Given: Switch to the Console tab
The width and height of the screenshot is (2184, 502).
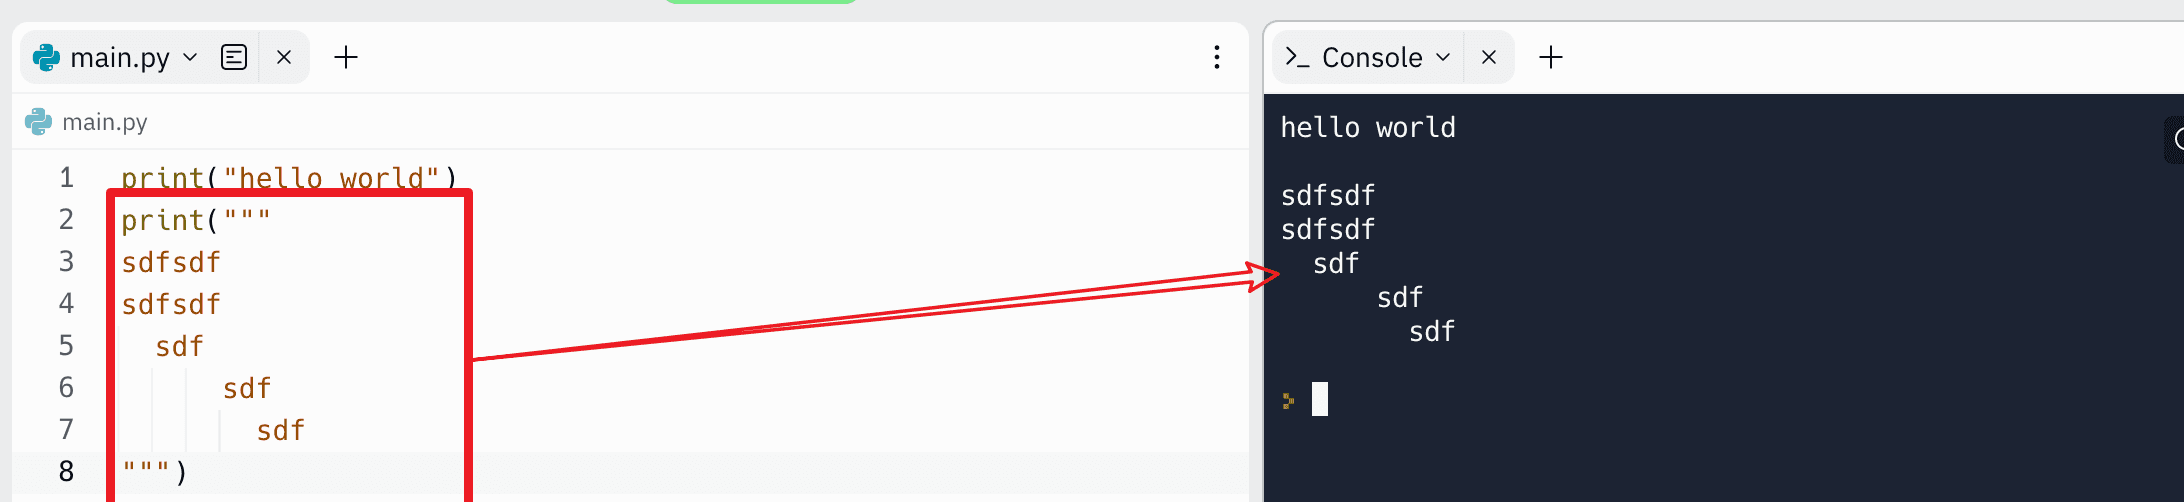Looking at the screenshot, I should click(1372, 58).
